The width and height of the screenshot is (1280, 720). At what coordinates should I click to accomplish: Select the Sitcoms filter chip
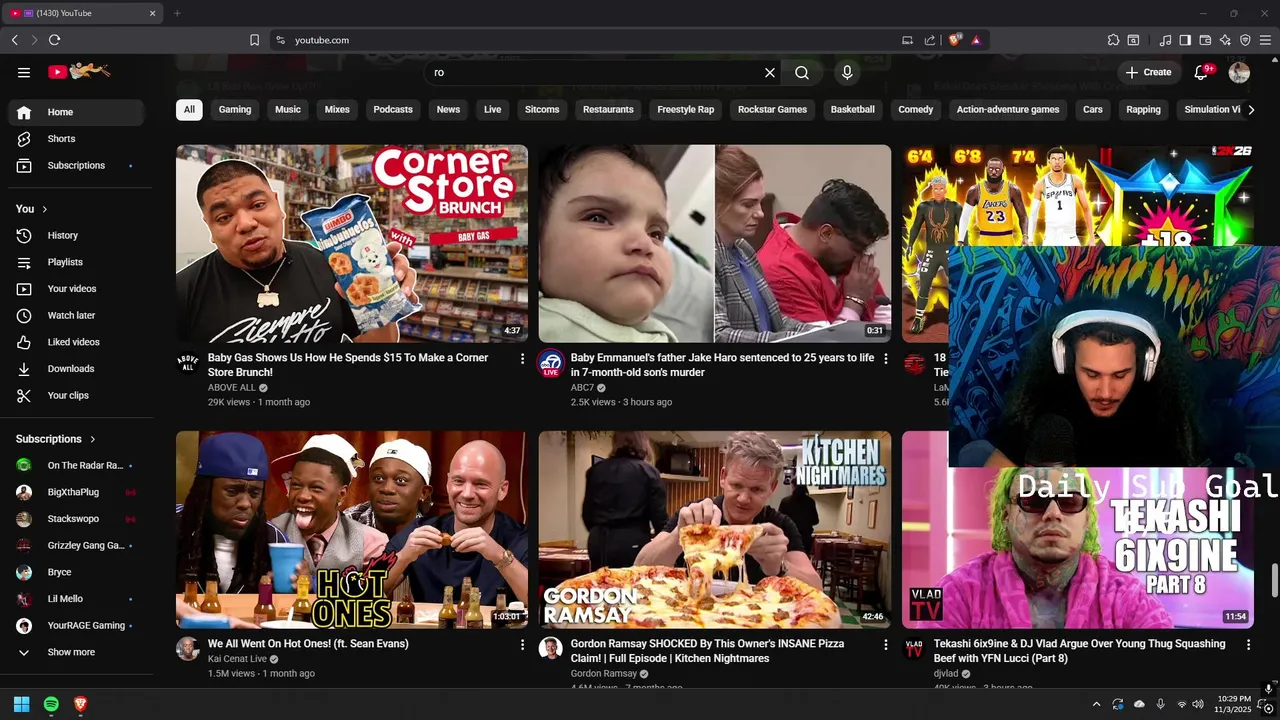click(x=542, y=110)
